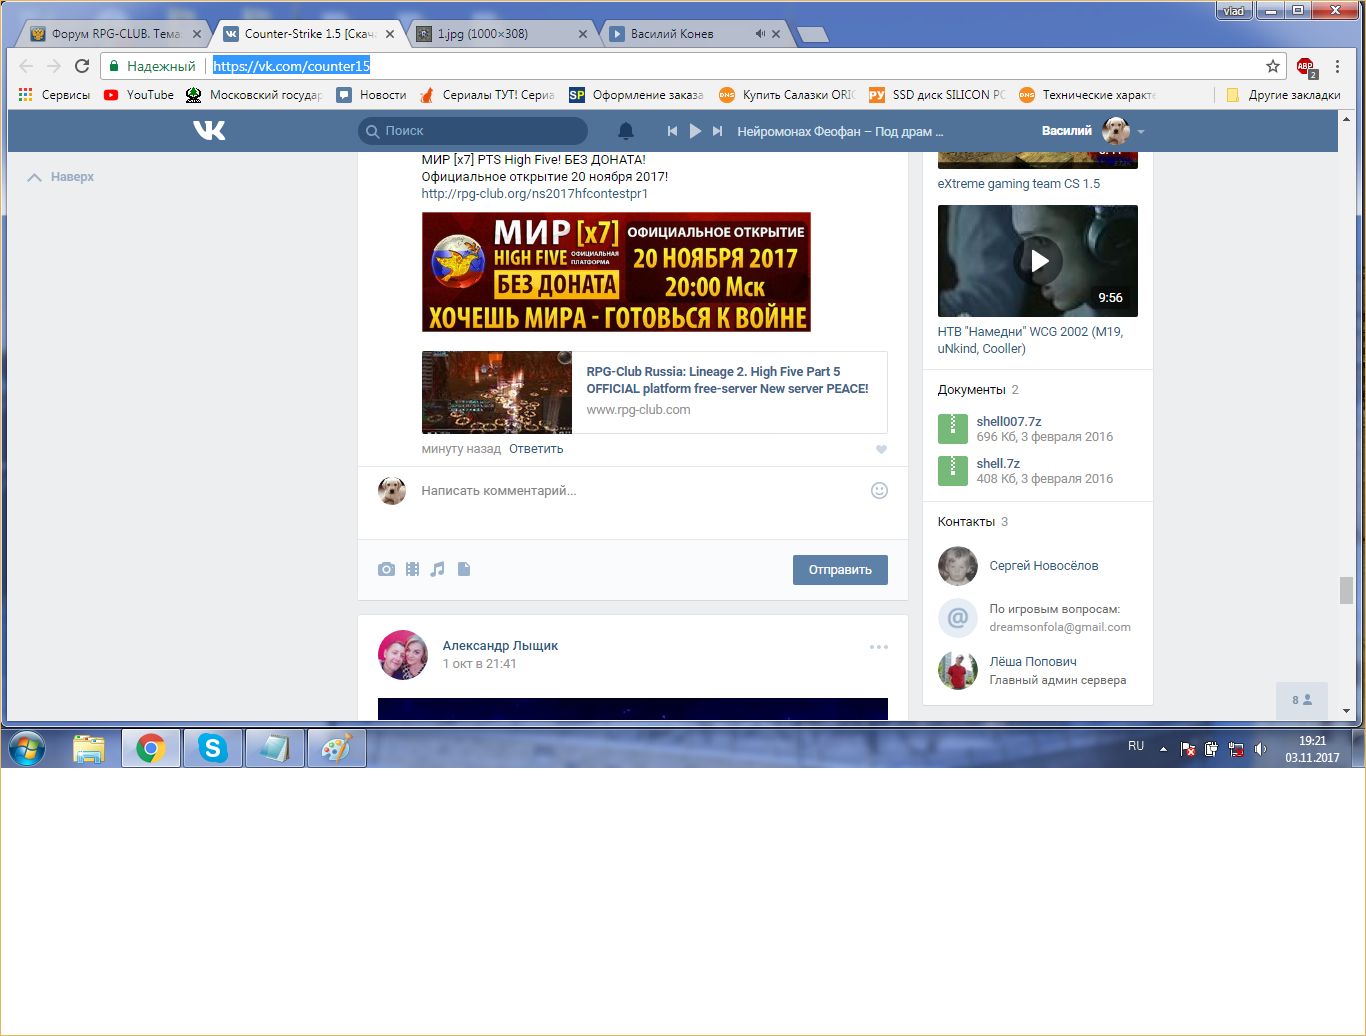Open Windows Explorer from the taskbar

tap(89, 748)
